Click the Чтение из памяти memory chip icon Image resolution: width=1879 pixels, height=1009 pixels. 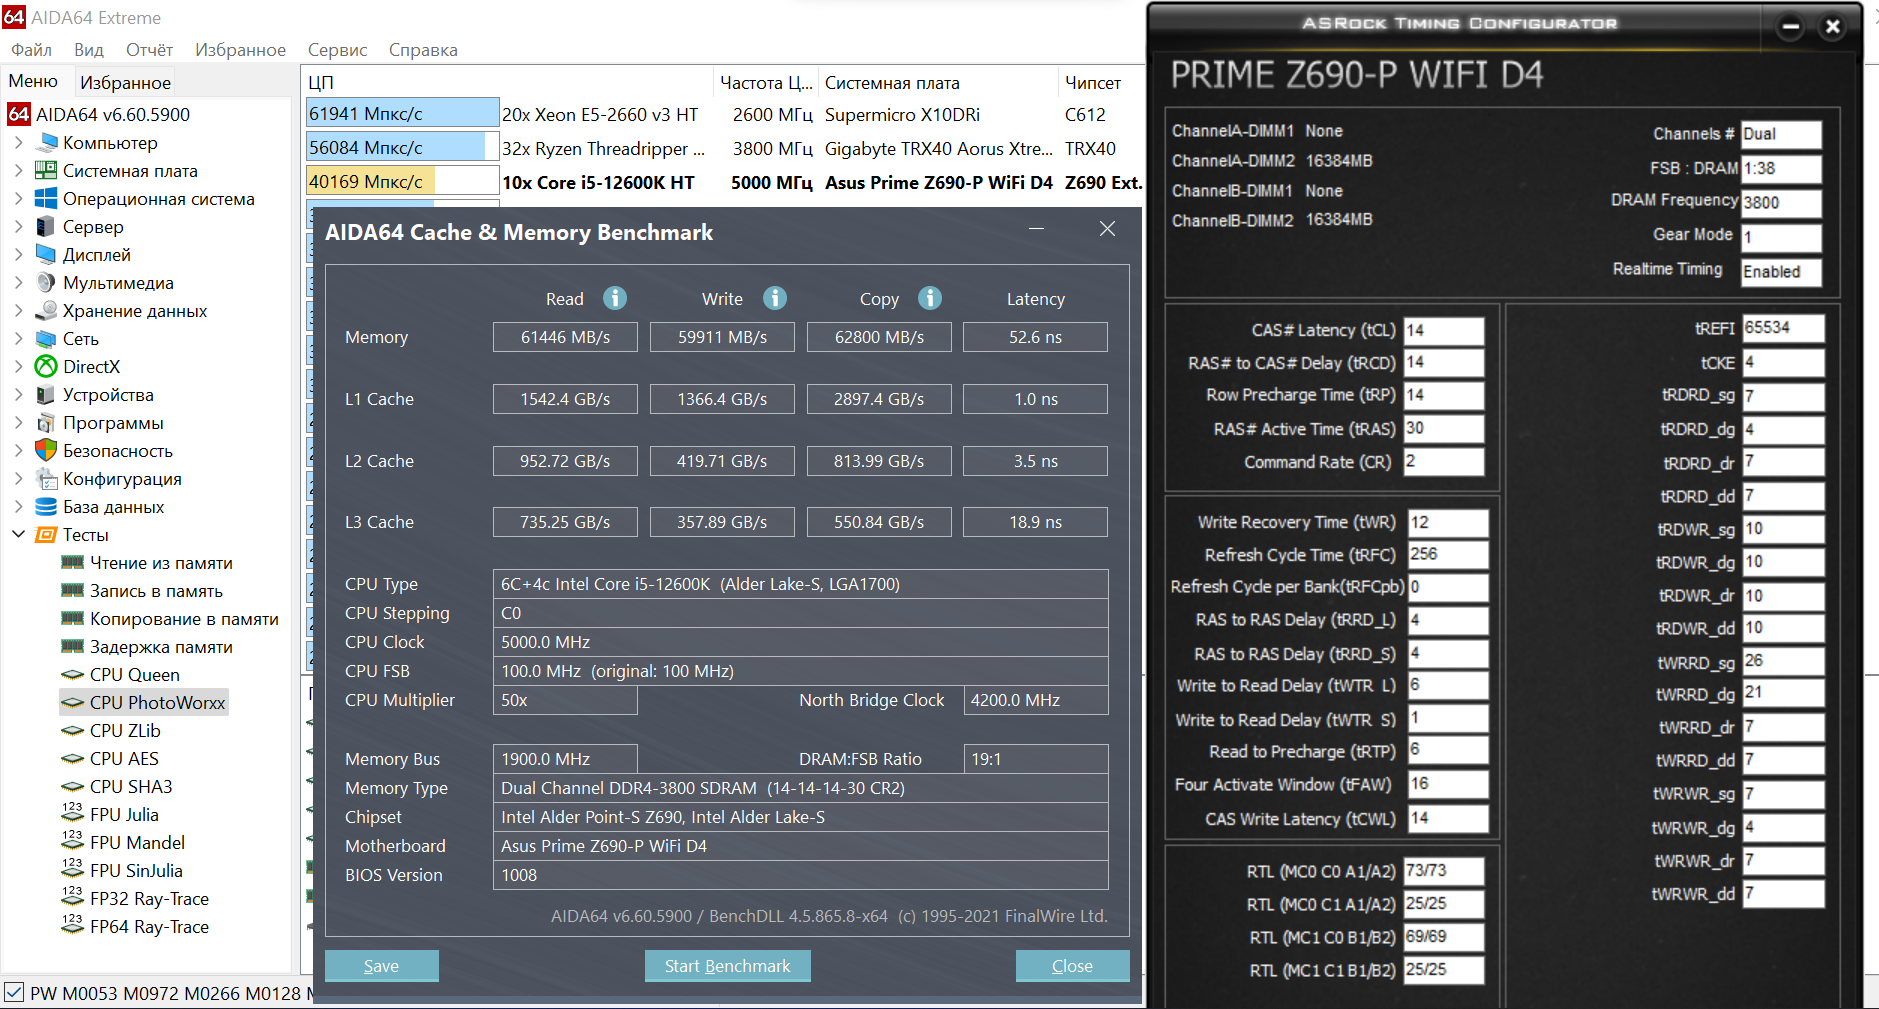[x=73, y=563]
